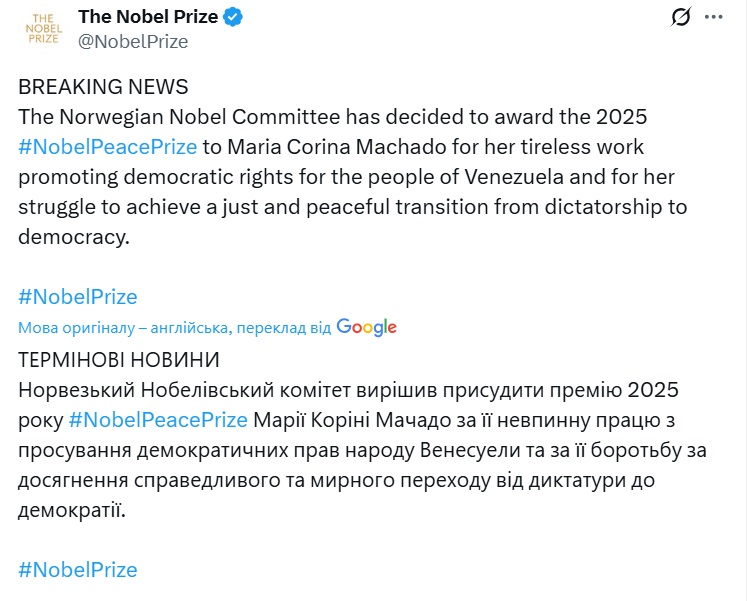Click the Nobel Prize profile avatar
Viewport: 748px width, 601px height.
[42, 30]
